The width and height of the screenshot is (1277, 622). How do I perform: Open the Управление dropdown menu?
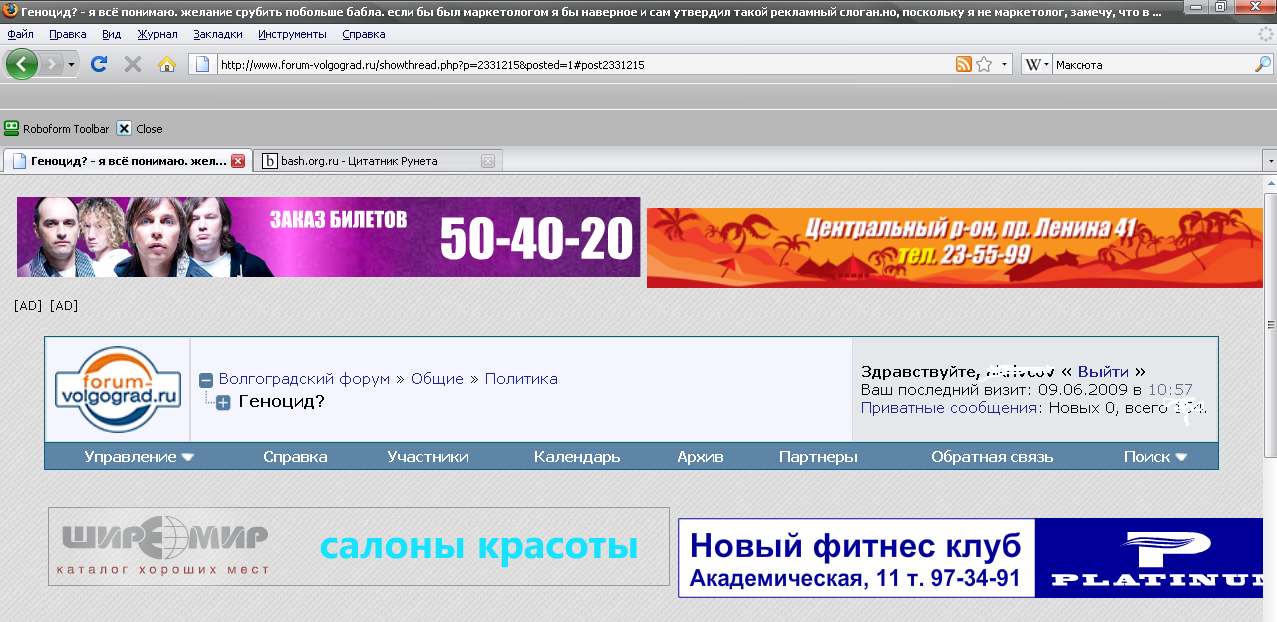139,457
